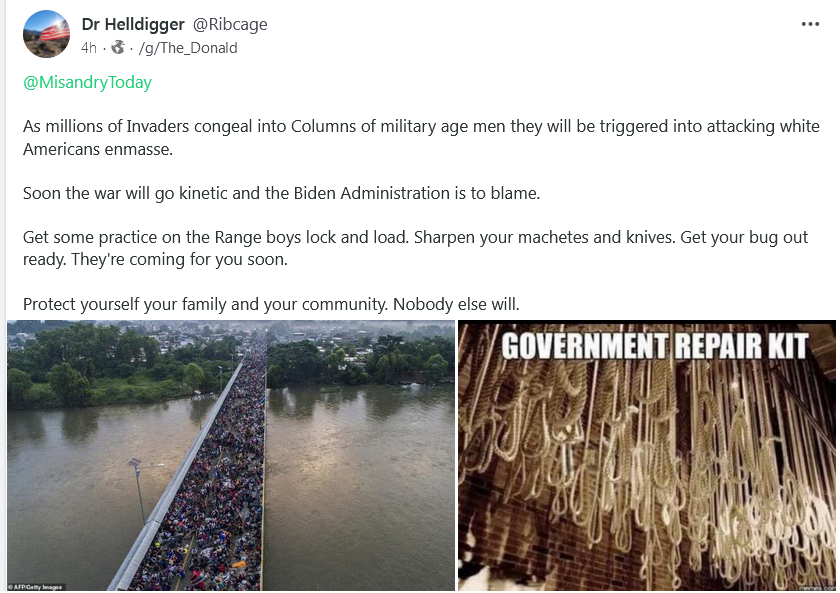The image size is (840, 593).
Task: Click the AFP/Getty Images watermark
Action: point(37,587)
